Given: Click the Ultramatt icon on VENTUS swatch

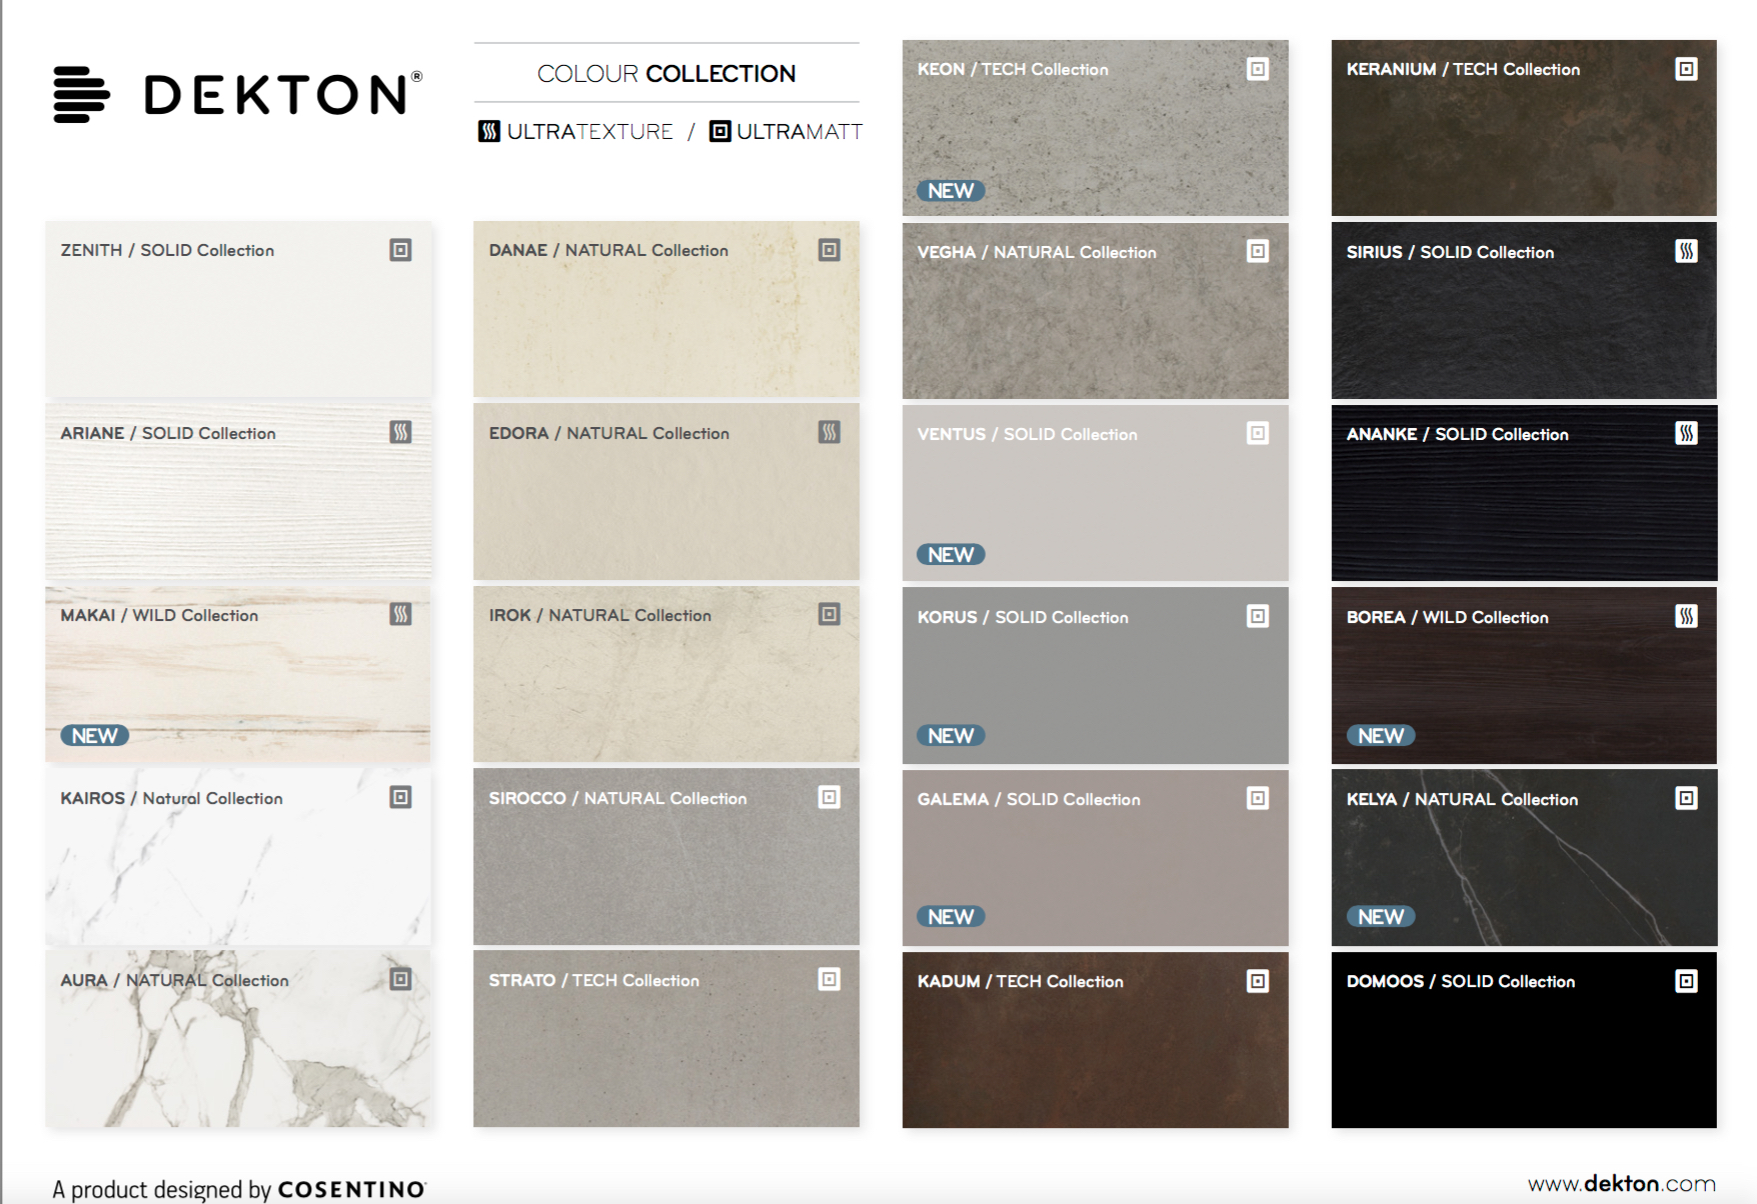Looking at the screenshot, I should pyautogui.click(x=1258, y=433).
